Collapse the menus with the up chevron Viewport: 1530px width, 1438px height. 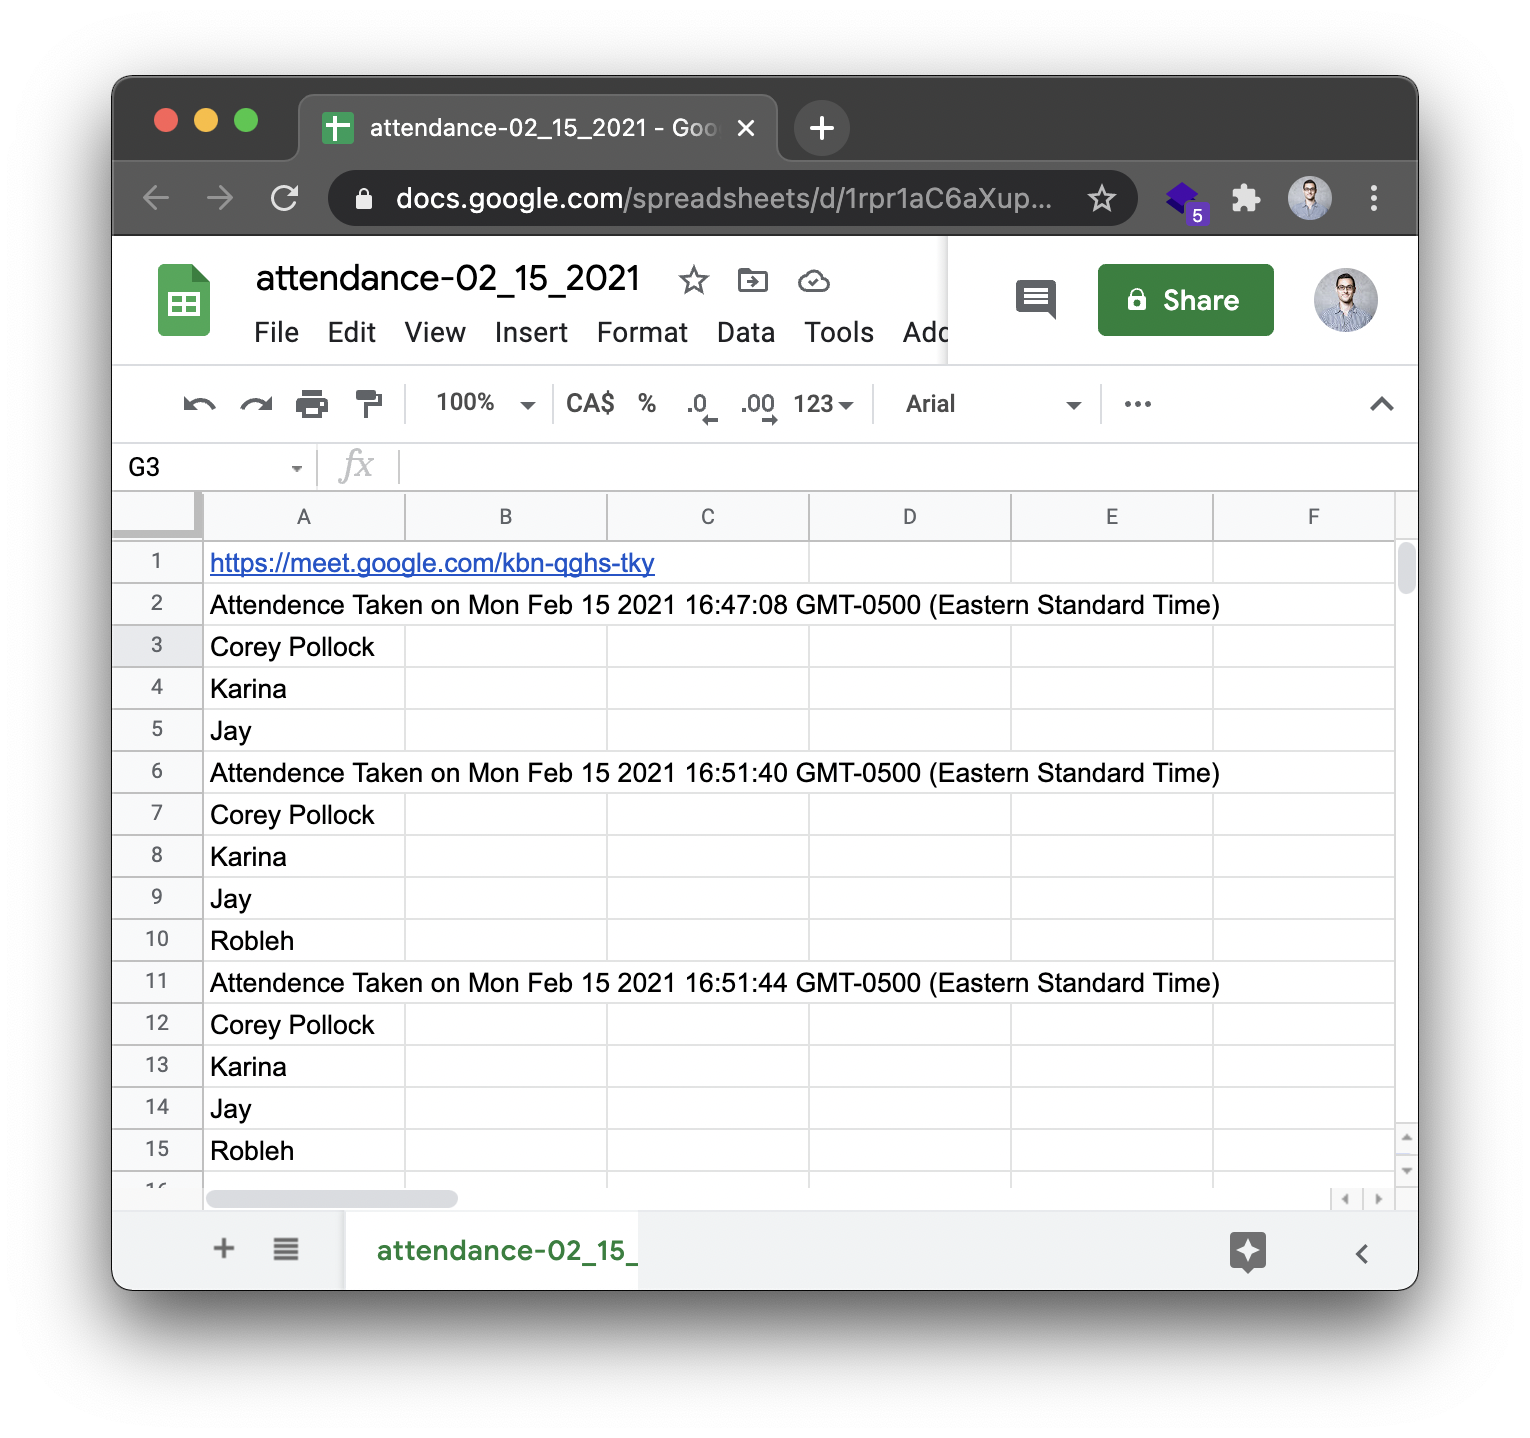pyautogui.click(x=1381, y=404)
